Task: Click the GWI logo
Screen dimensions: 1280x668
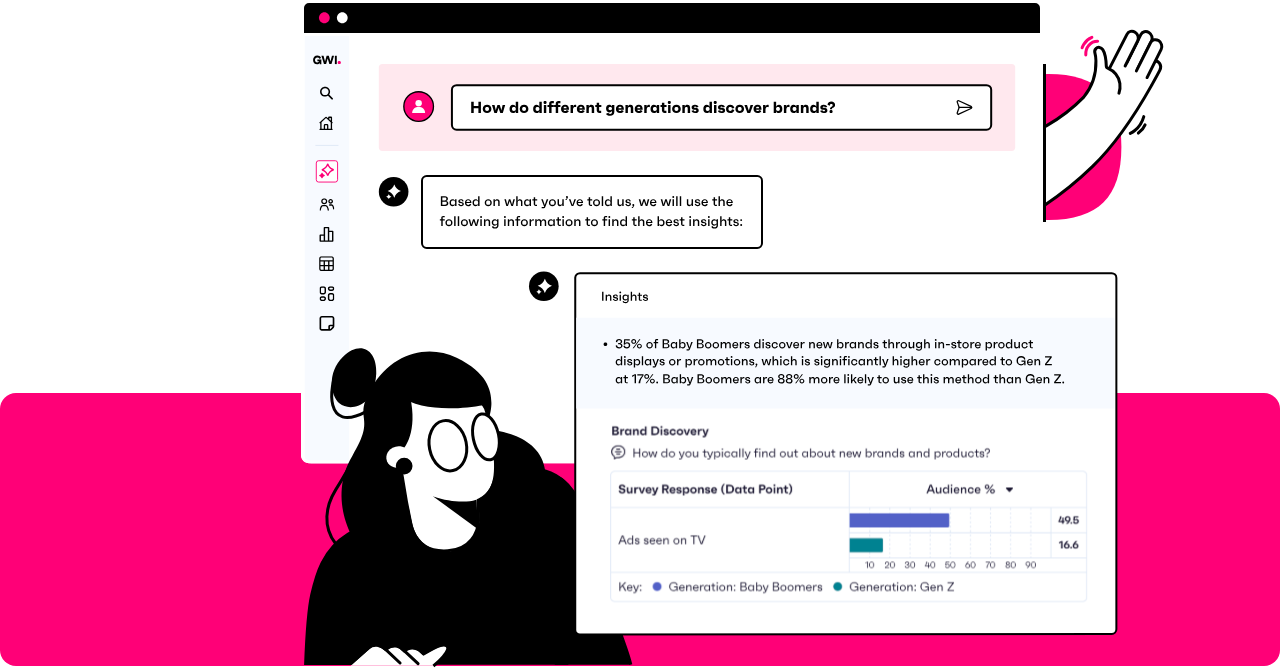Action: tap(326, 60)
